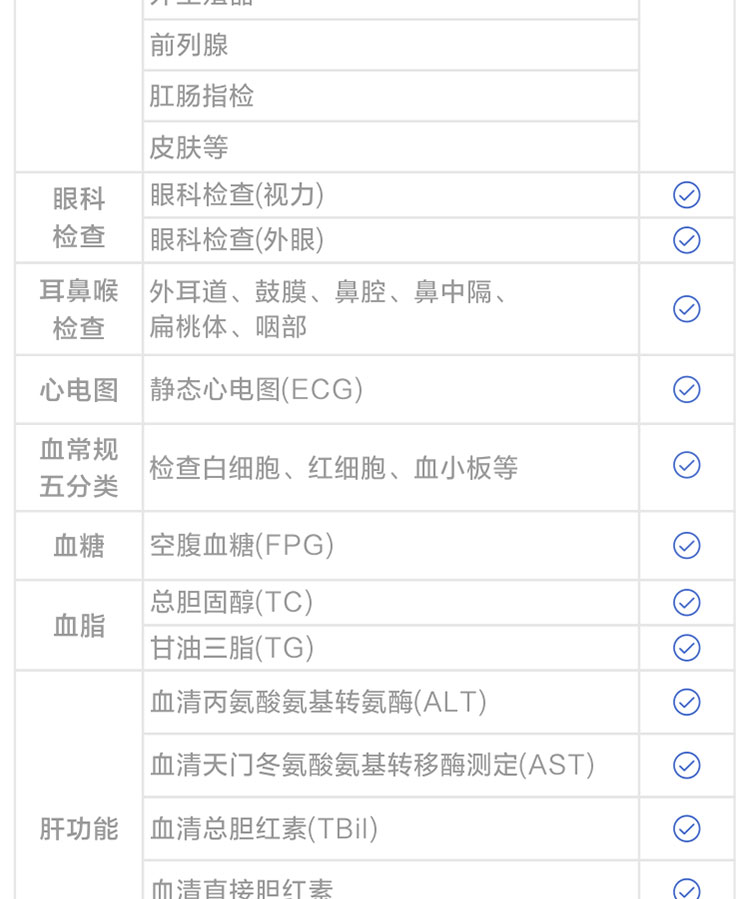The height and width of the screenshot is (899, 750).
Task: Select the 心电图 category label
Action: point(79,389)
